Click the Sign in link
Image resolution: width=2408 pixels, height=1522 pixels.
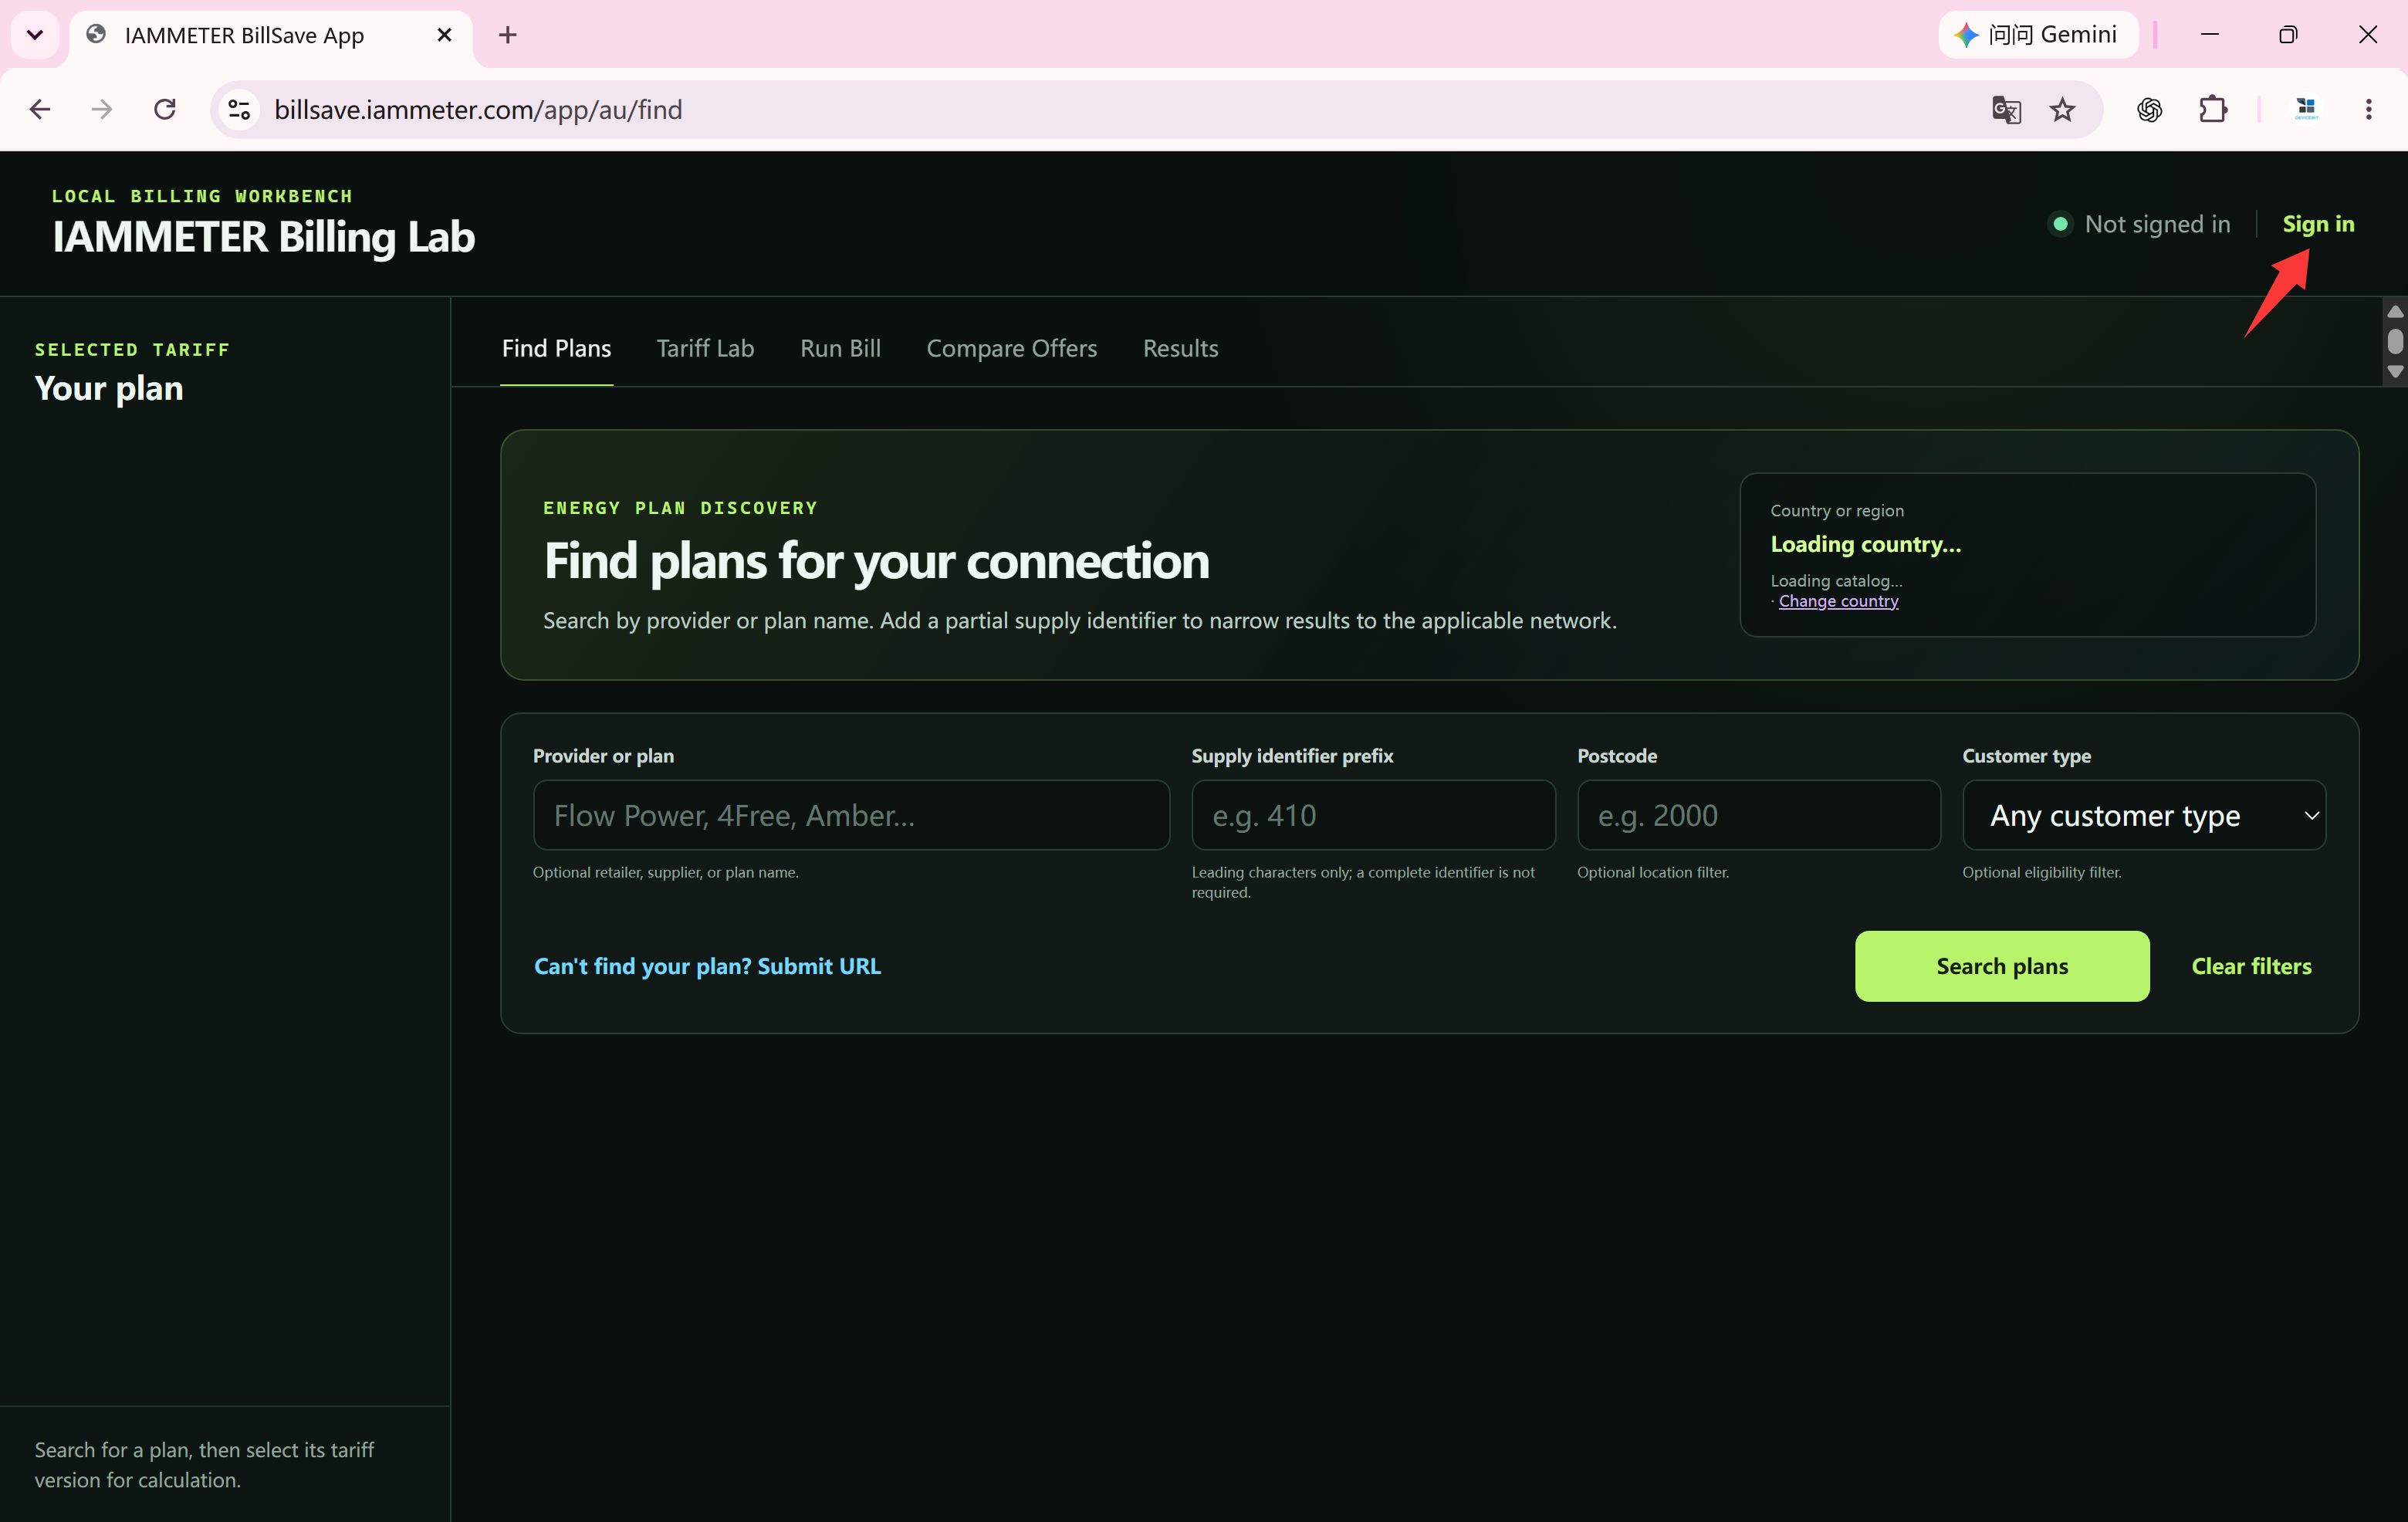click(x=2318, y=224)
